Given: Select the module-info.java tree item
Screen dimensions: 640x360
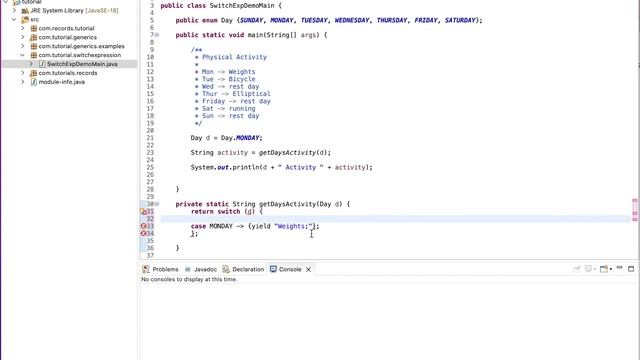Looking at the screenshot, I should (x=62, y=82).
